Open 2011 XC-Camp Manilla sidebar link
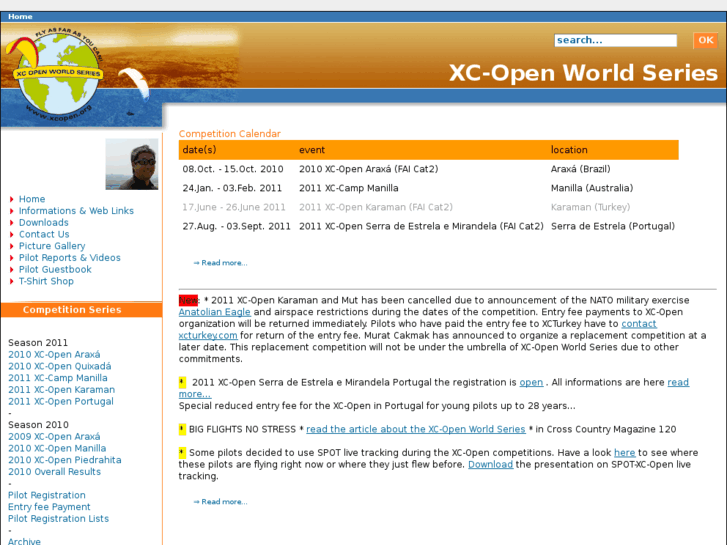Viewport: 727px width, 545px height. 58,378
